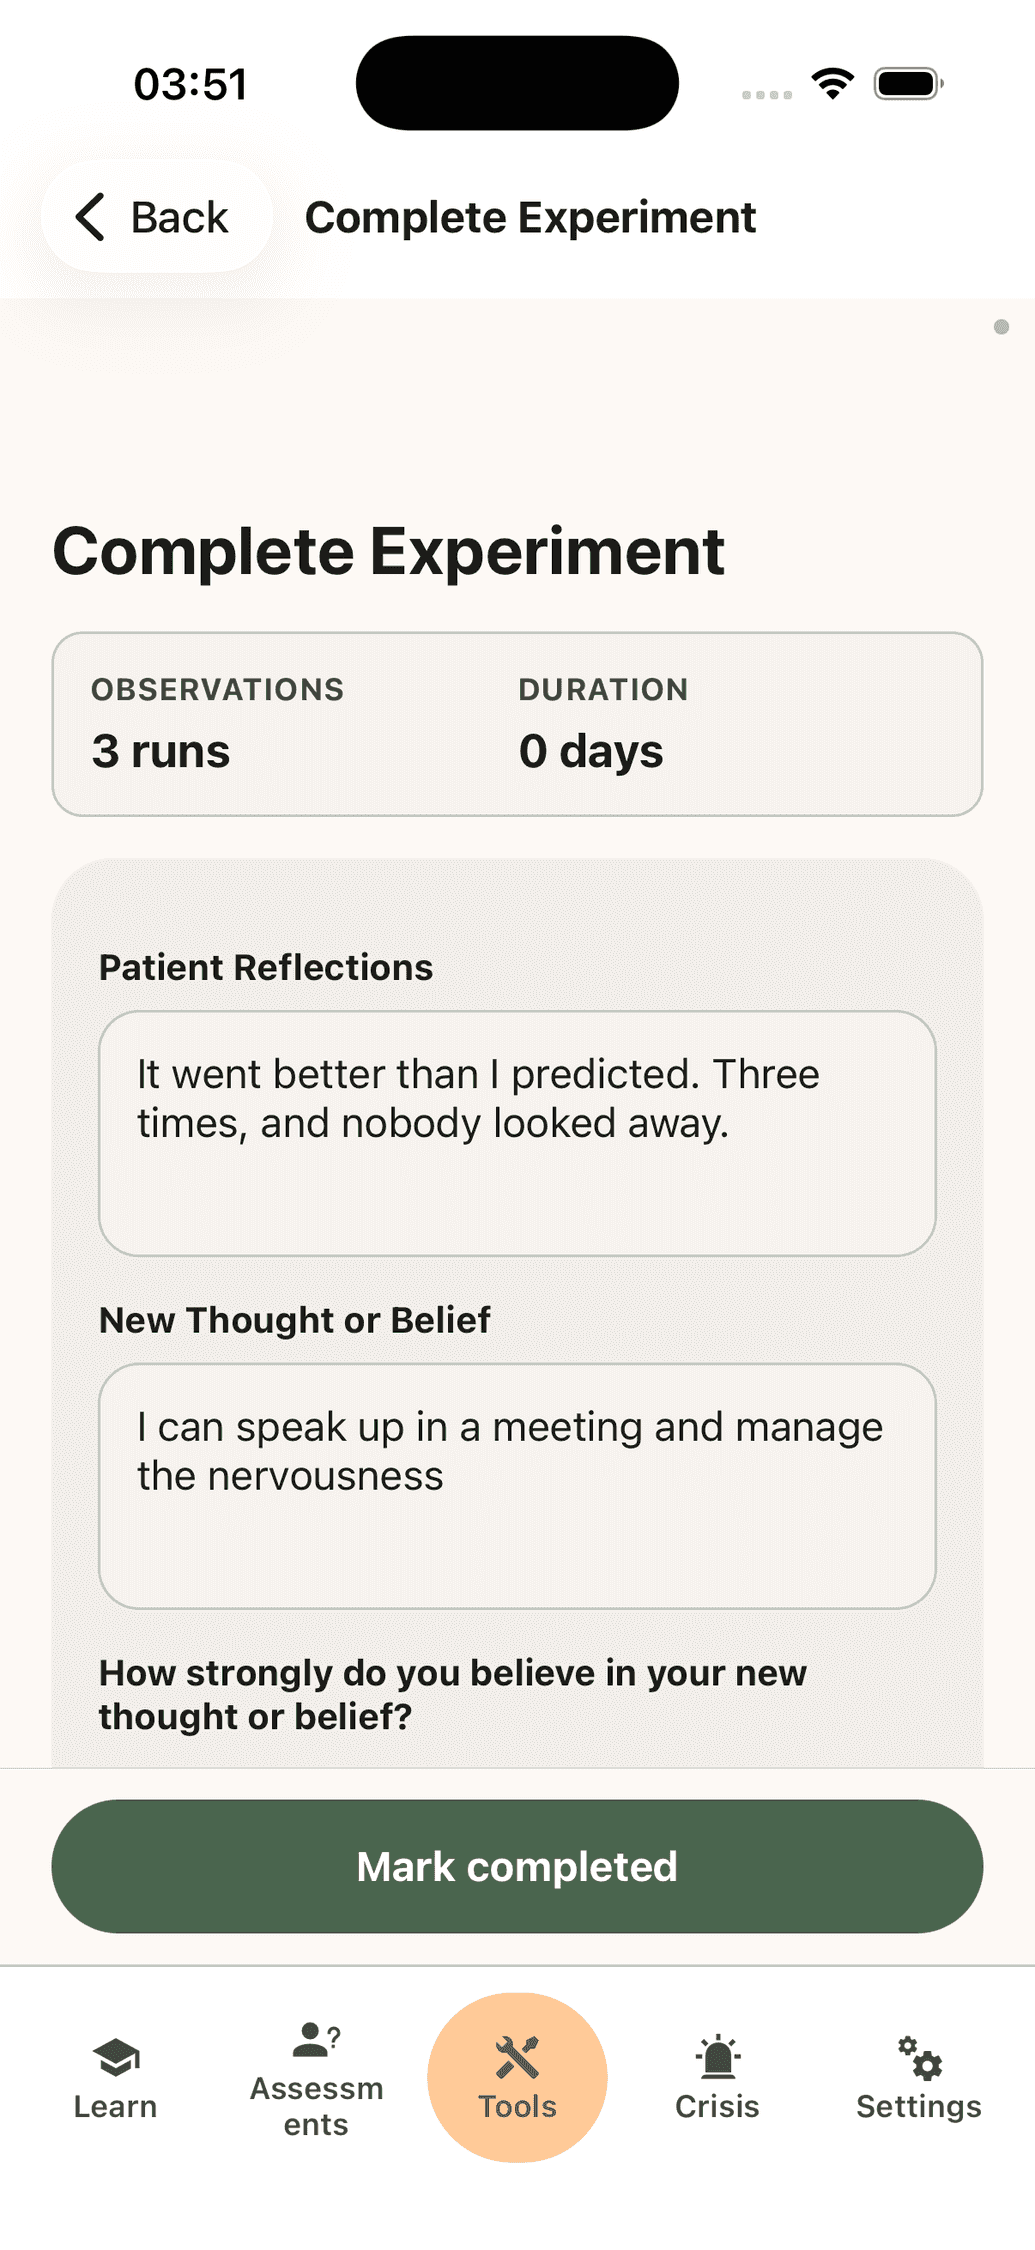Tap the Duration 0 days stat
This screenshot has height=2250, width=1035.
pyautogui.click(x=603, y=725)
